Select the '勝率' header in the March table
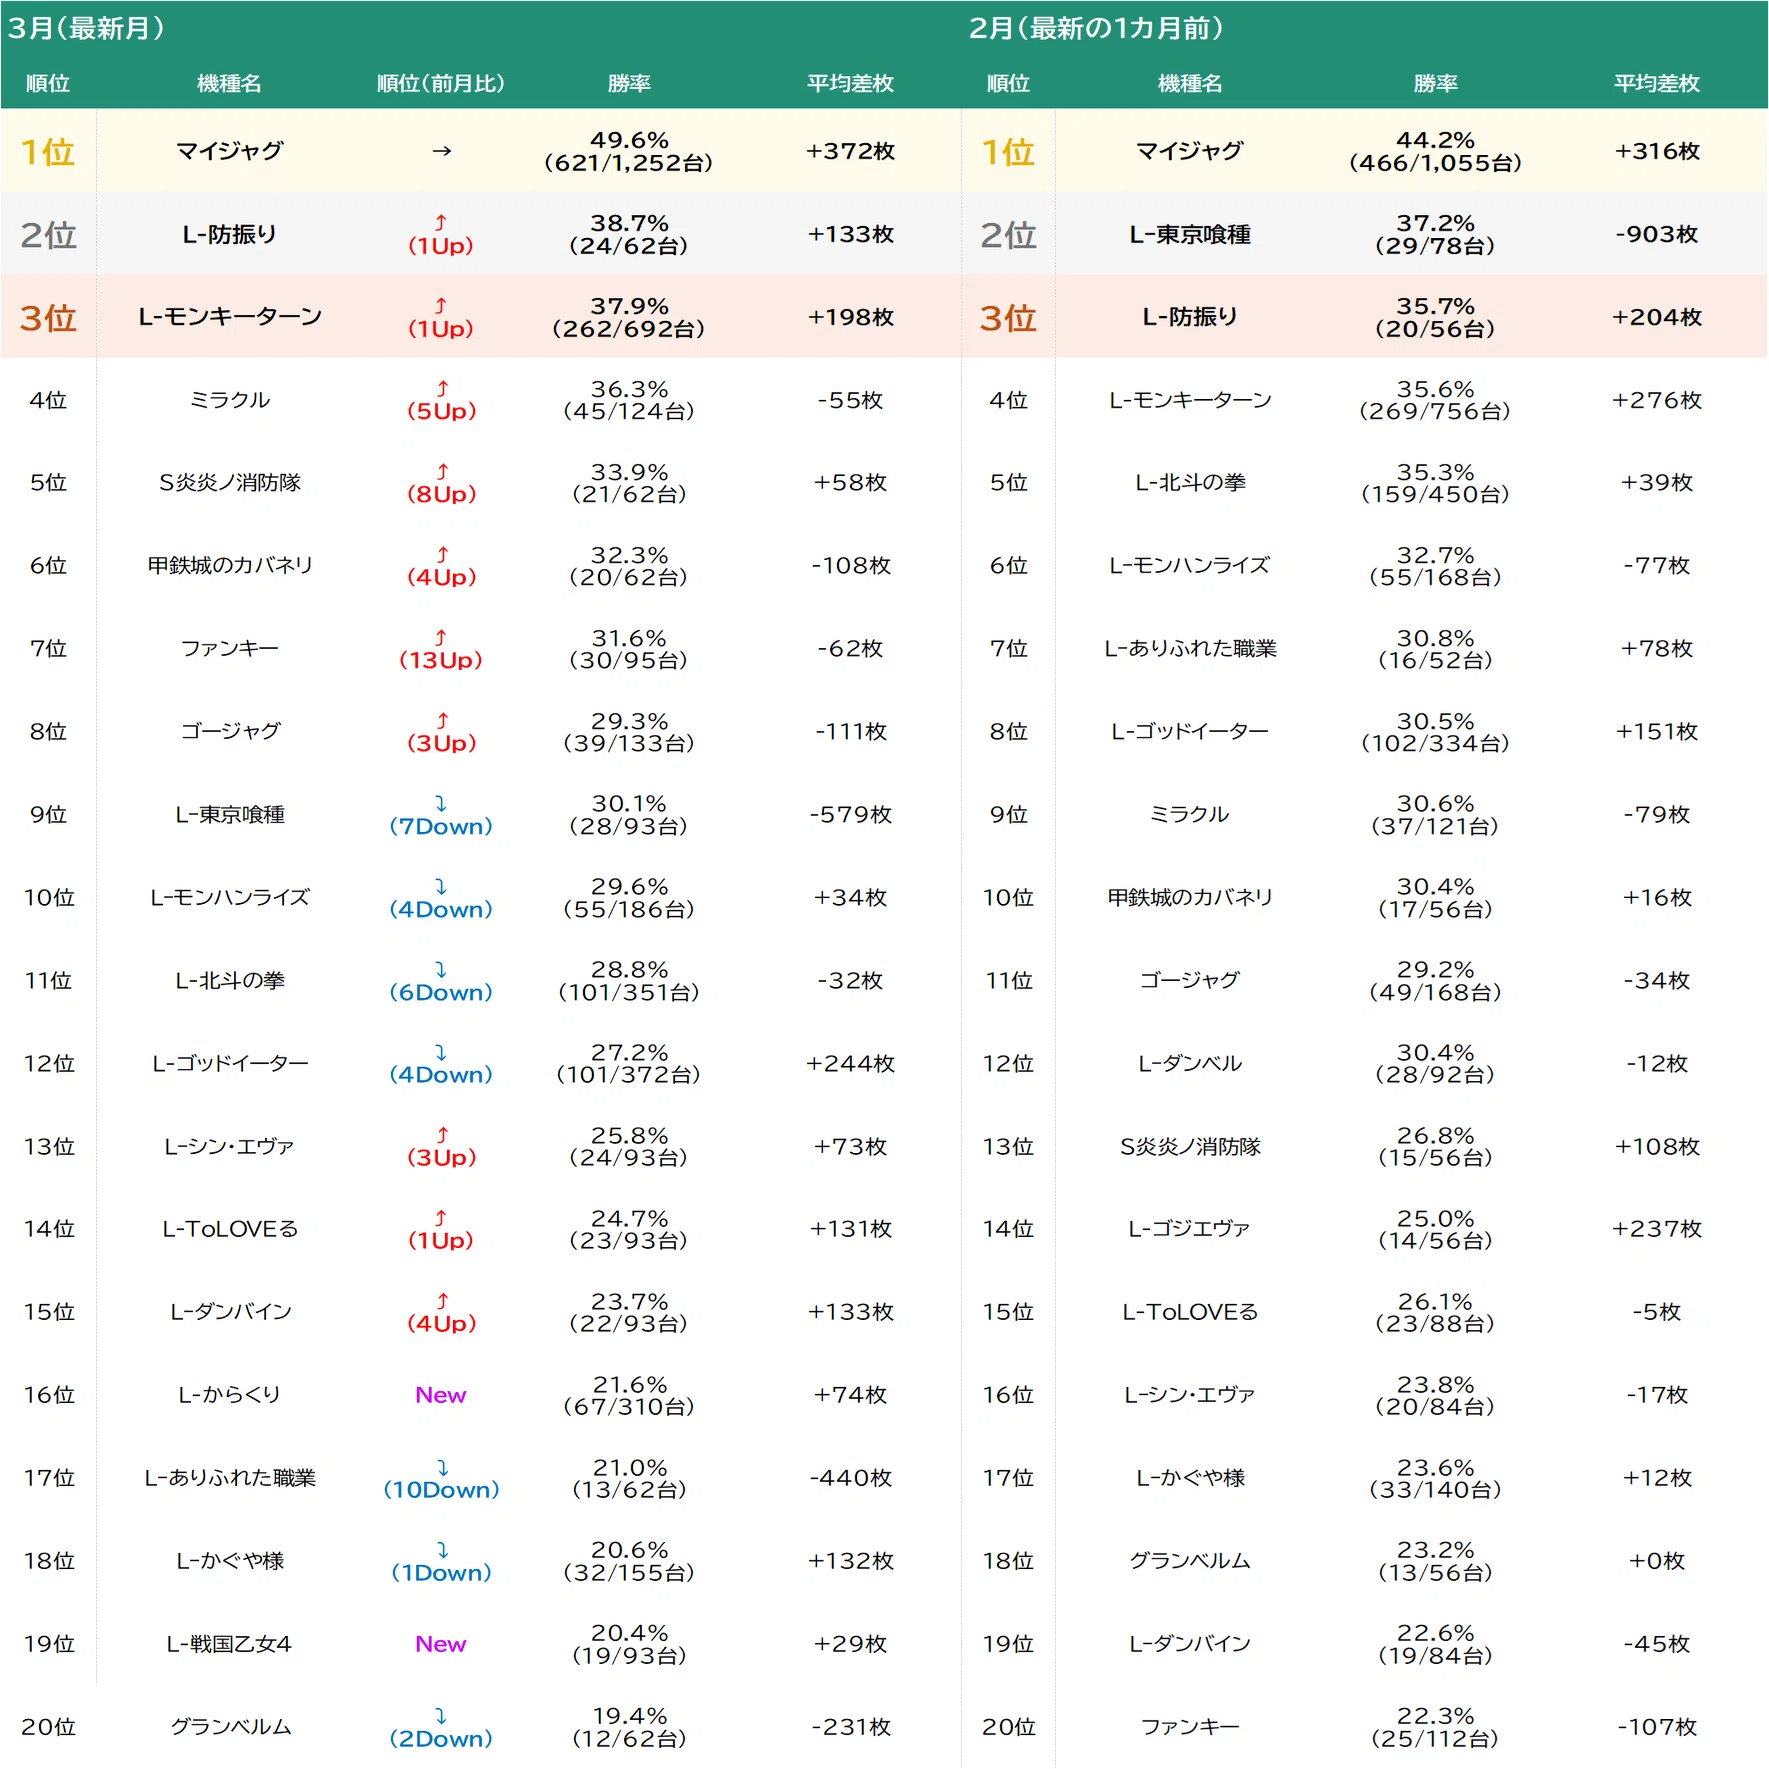The height and width of the screenshot is (1769, 1769). pos(629,83)
